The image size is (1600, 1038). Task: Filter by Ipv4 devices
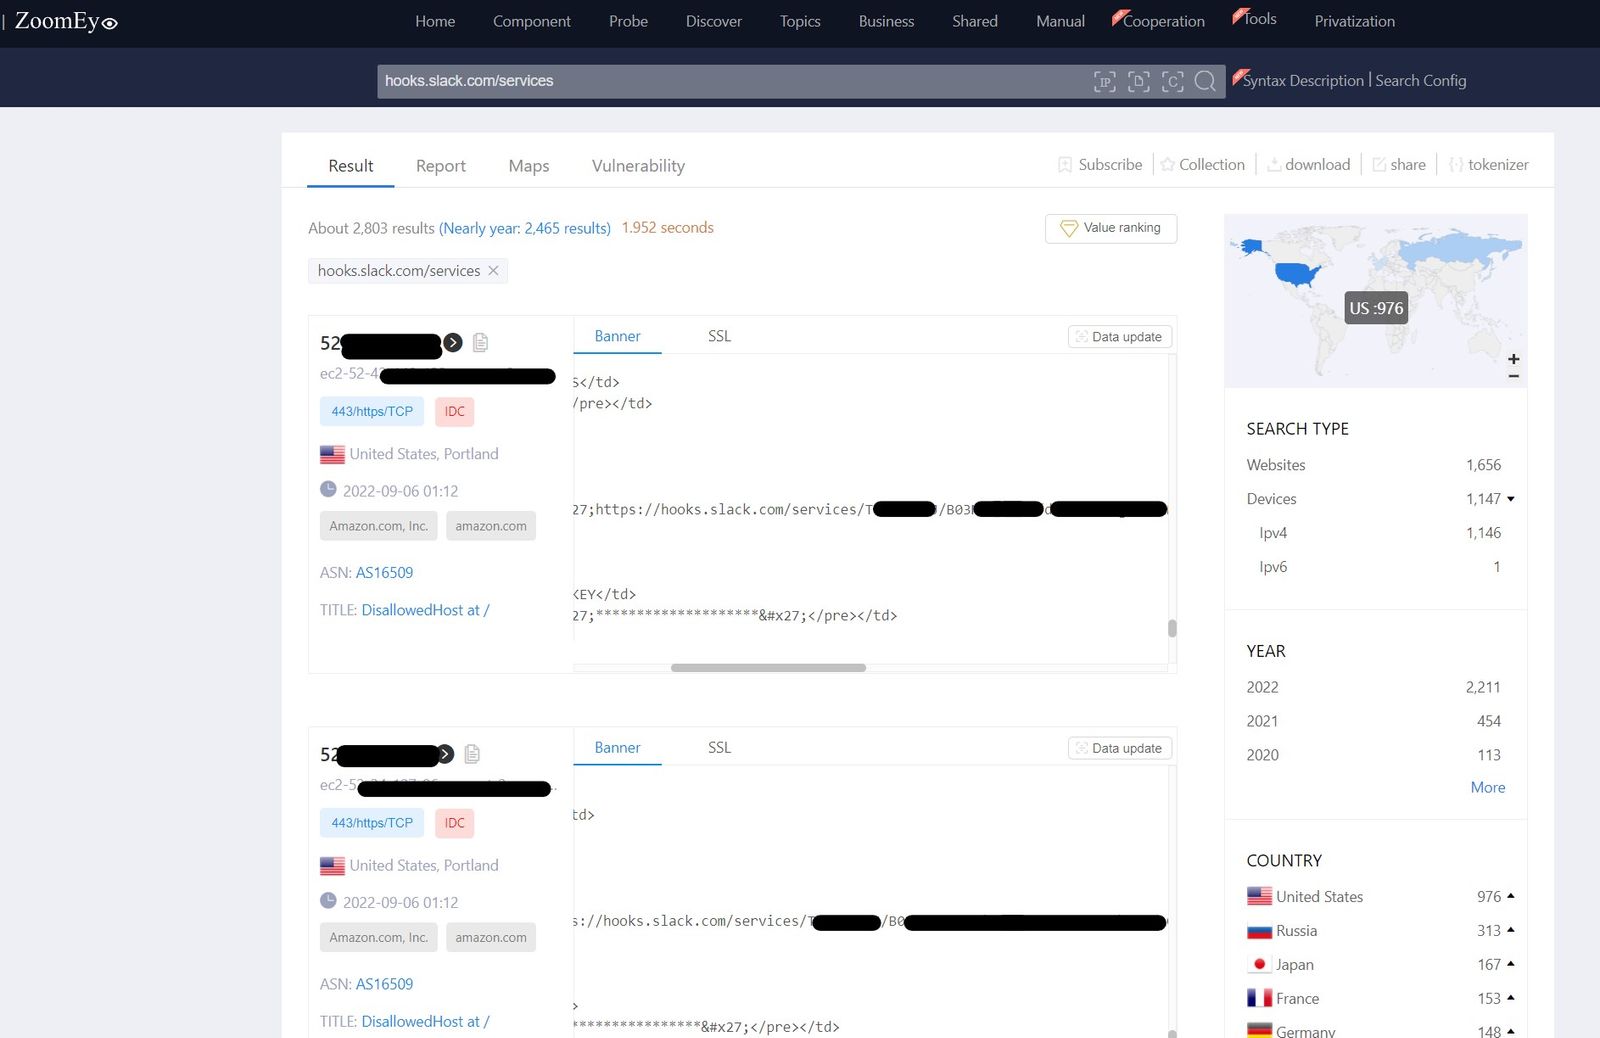pyautogui.click(x=1379, y=533)
